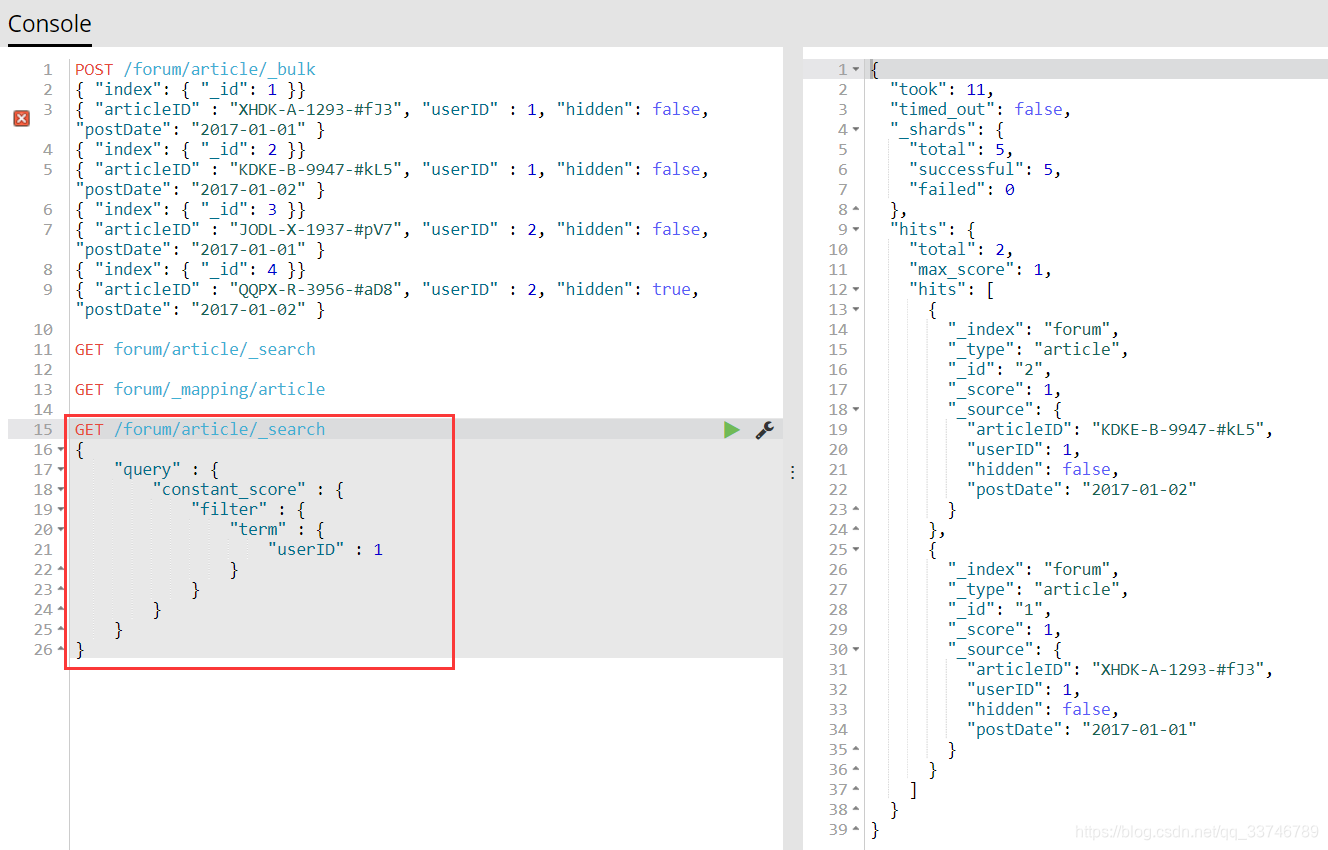Fold the second hit object at line 25

(x=856, y=550)
